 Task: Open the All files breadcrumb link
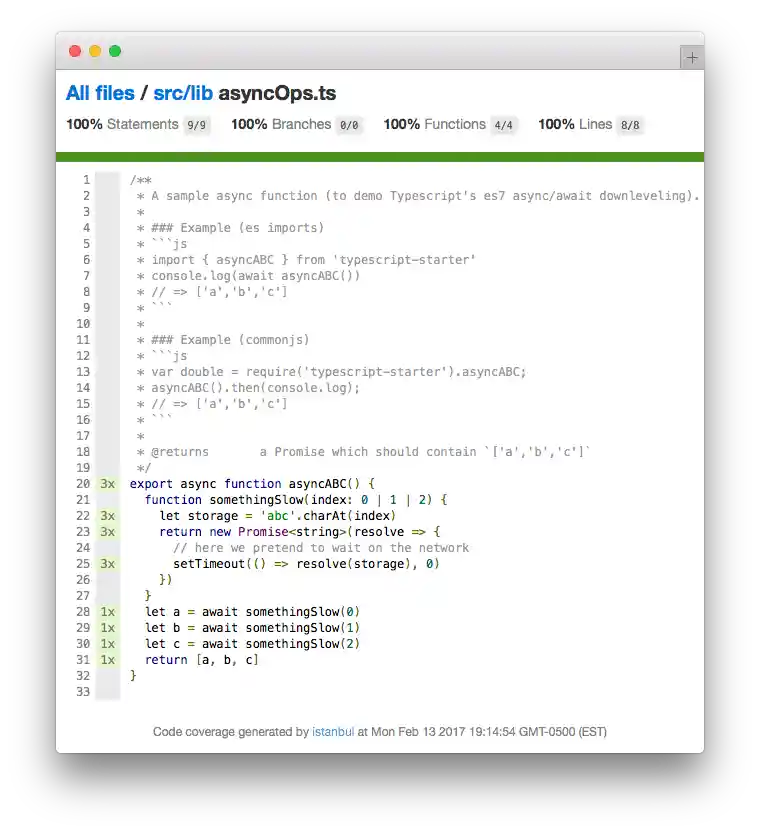coord(100,93)
